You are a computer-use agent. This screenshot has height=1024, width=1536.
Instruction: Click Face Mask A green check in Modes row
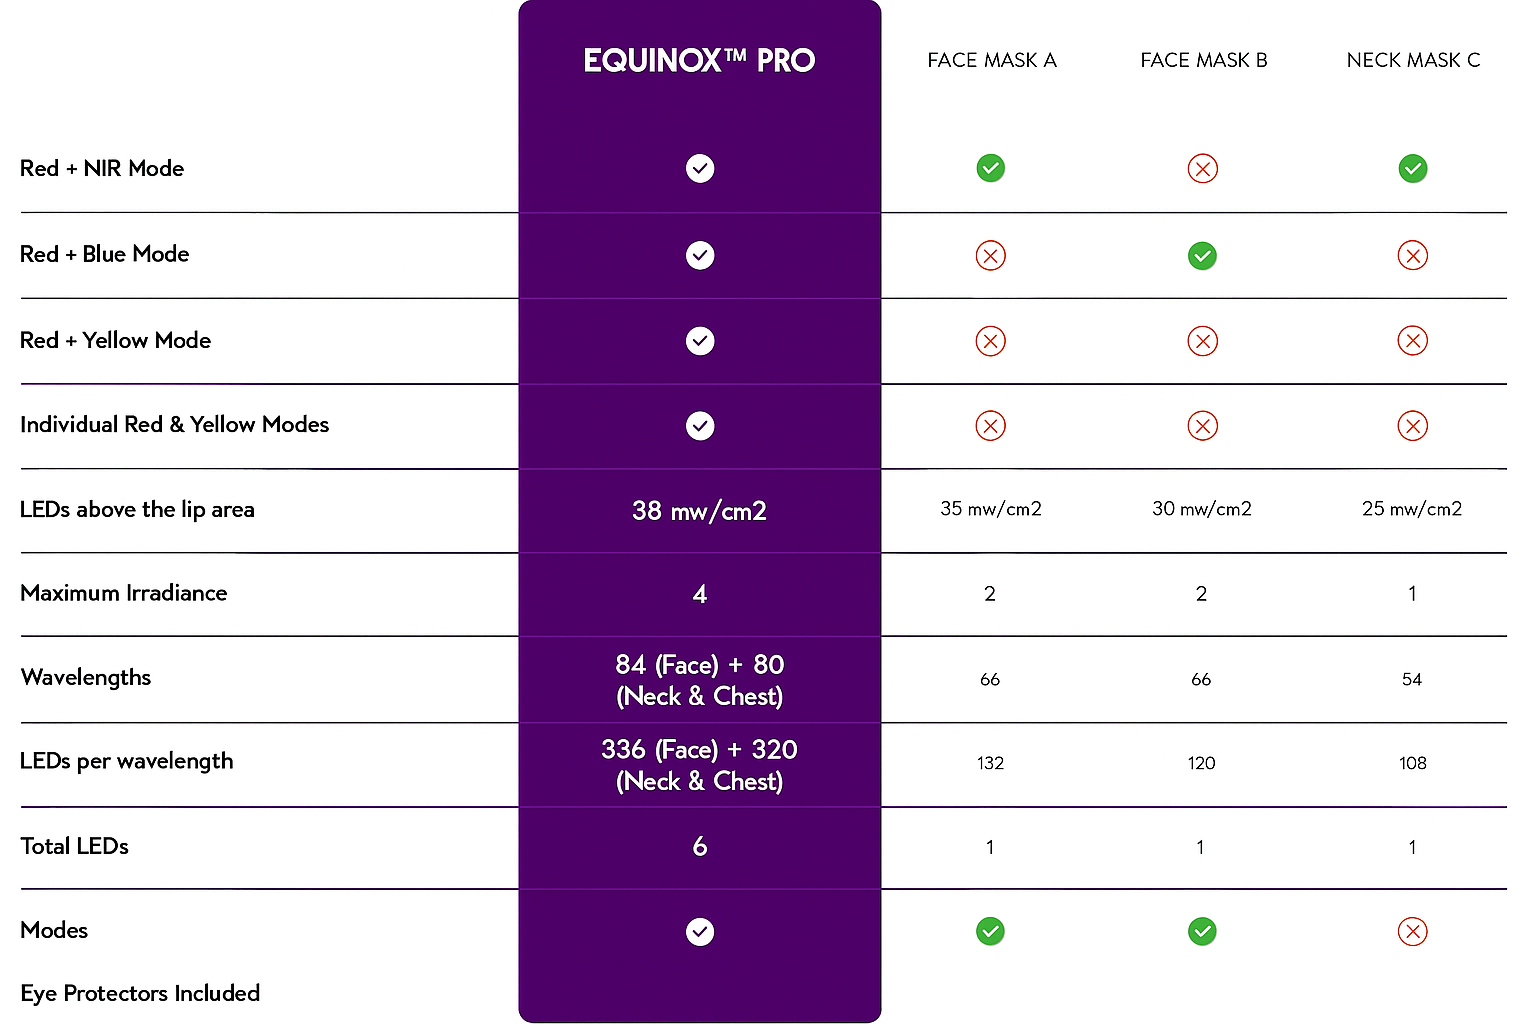[x=990, y=932]
